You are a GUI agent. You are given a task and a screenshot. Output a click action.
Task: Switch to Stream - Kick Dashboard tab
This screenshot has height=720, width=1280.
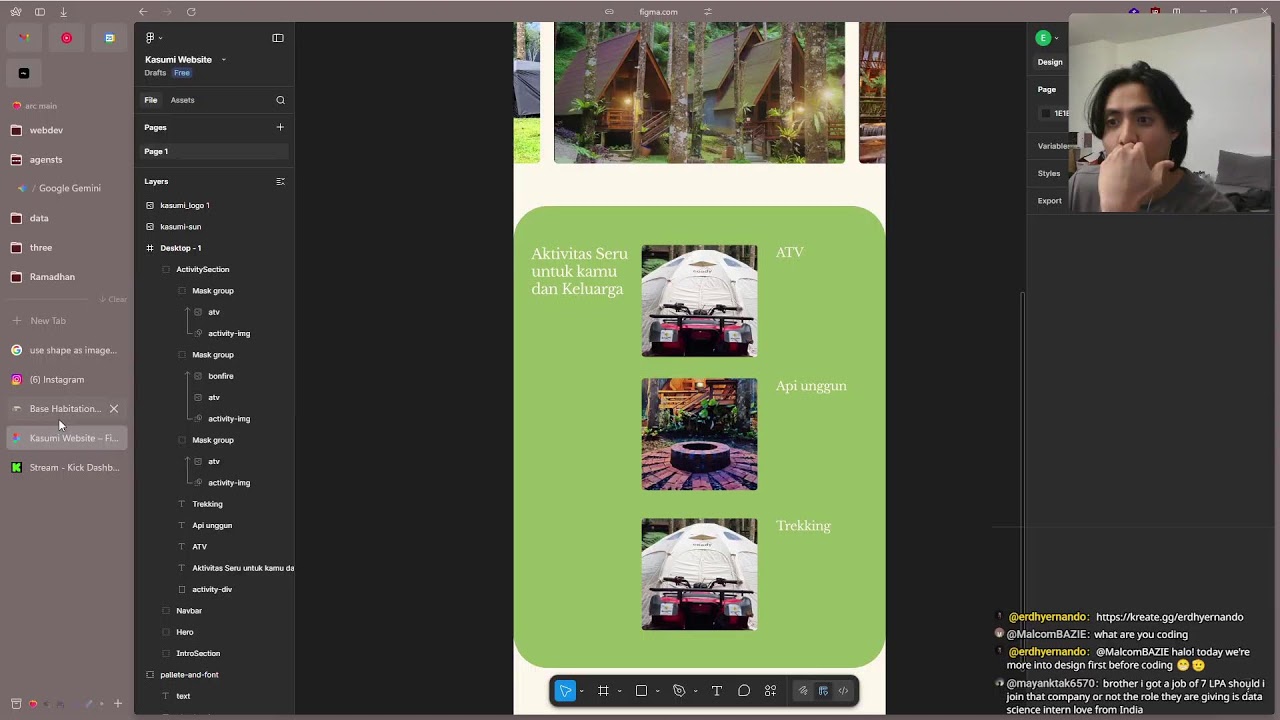coord(67,468)
